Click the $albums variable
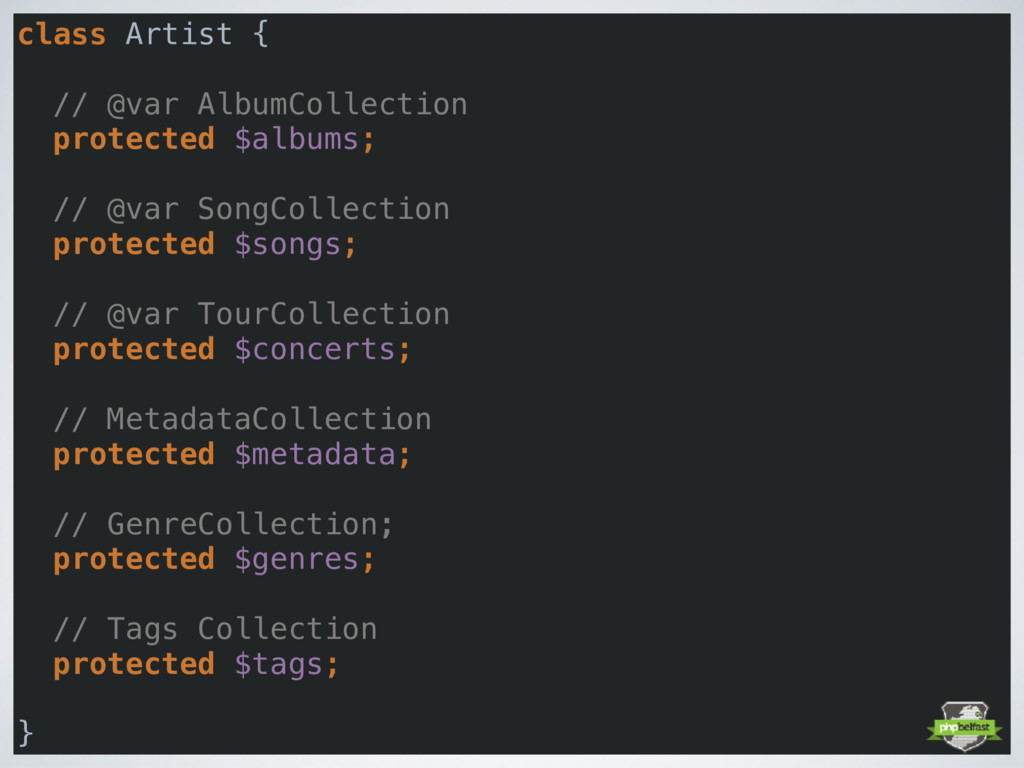1024x768 pixels. point(296,139)
